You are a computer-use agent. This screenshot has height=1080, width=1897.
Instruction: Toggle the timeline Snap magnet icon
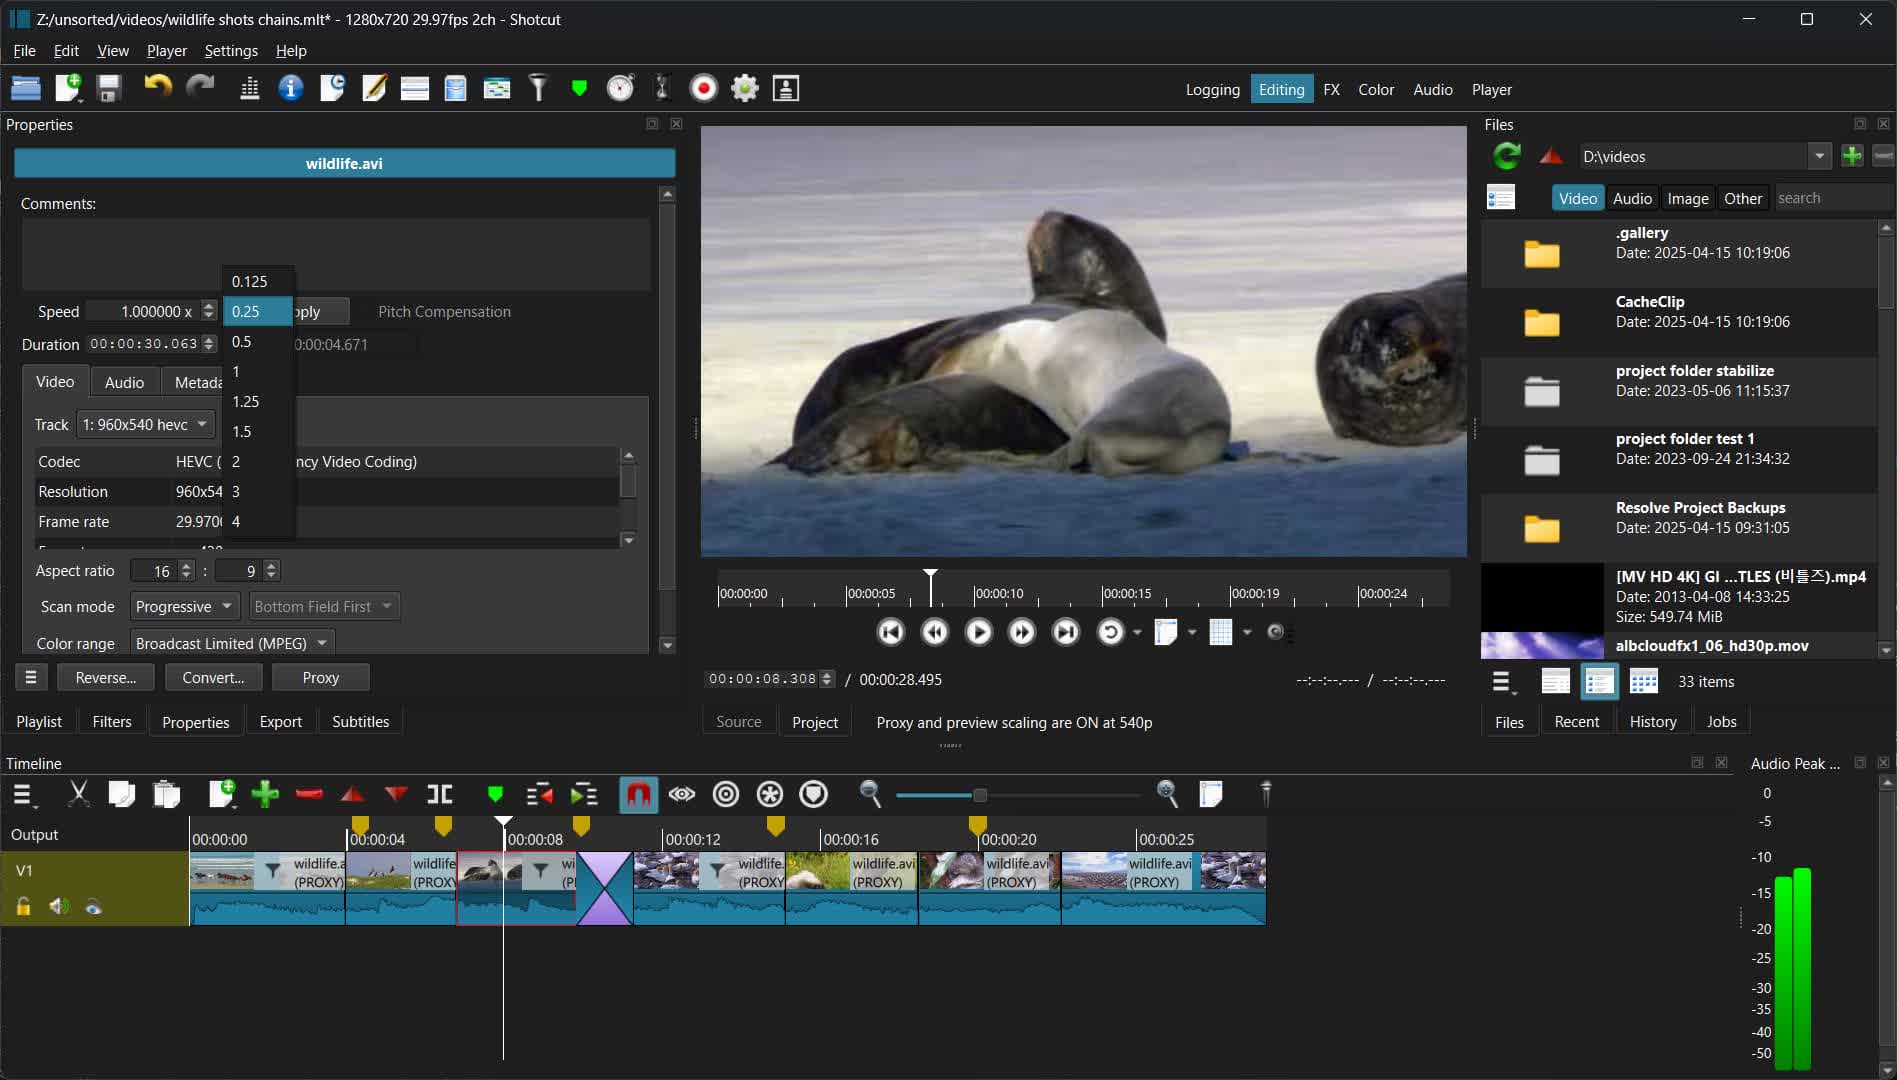click(638, 794)
